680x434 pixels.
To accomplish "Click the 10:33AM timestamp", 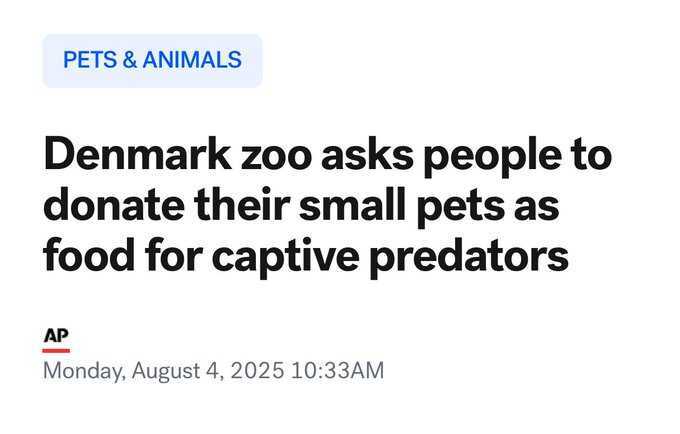I will point(337,371).
